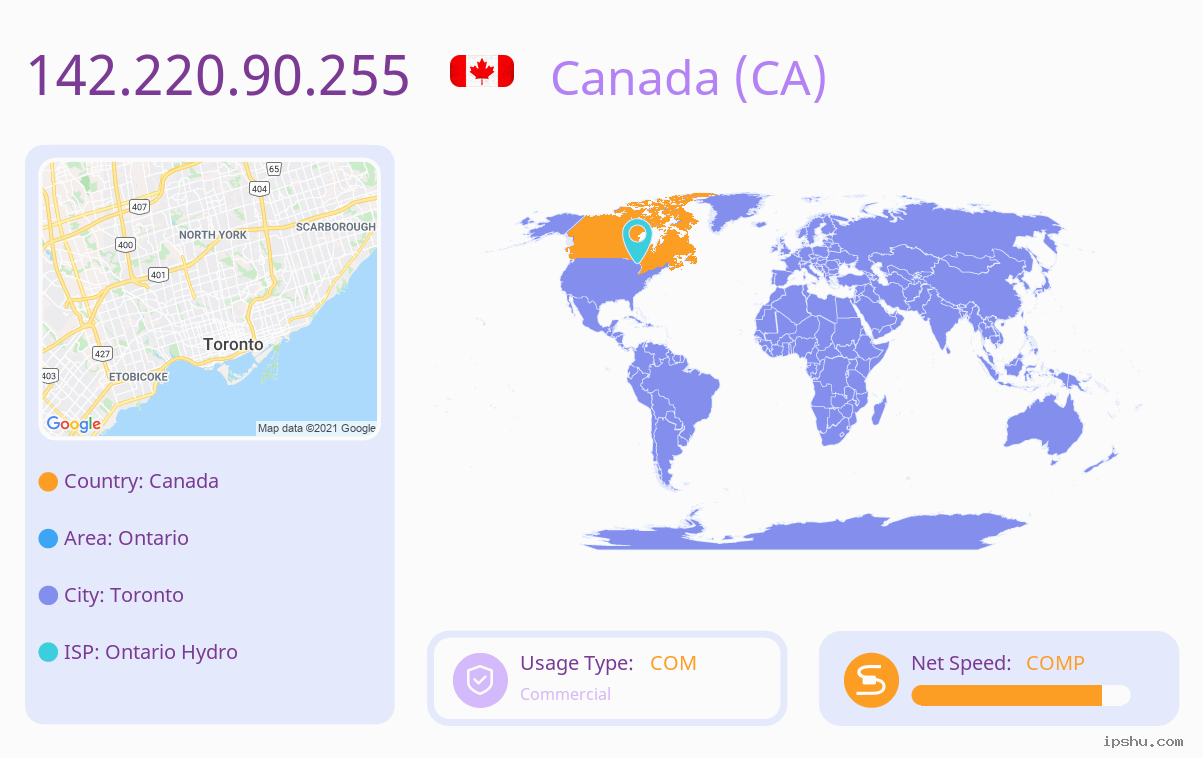This screenshot has height=758, width=1203.
Task: Click the Commercial usage type label
Action: pos(565,694)
